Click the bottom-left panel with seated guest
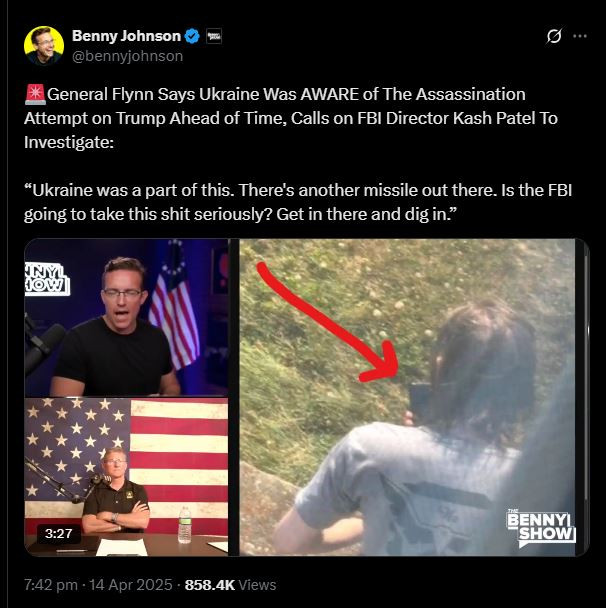The width and height of the screenshot is (606, 608). [x=127, y=477]
